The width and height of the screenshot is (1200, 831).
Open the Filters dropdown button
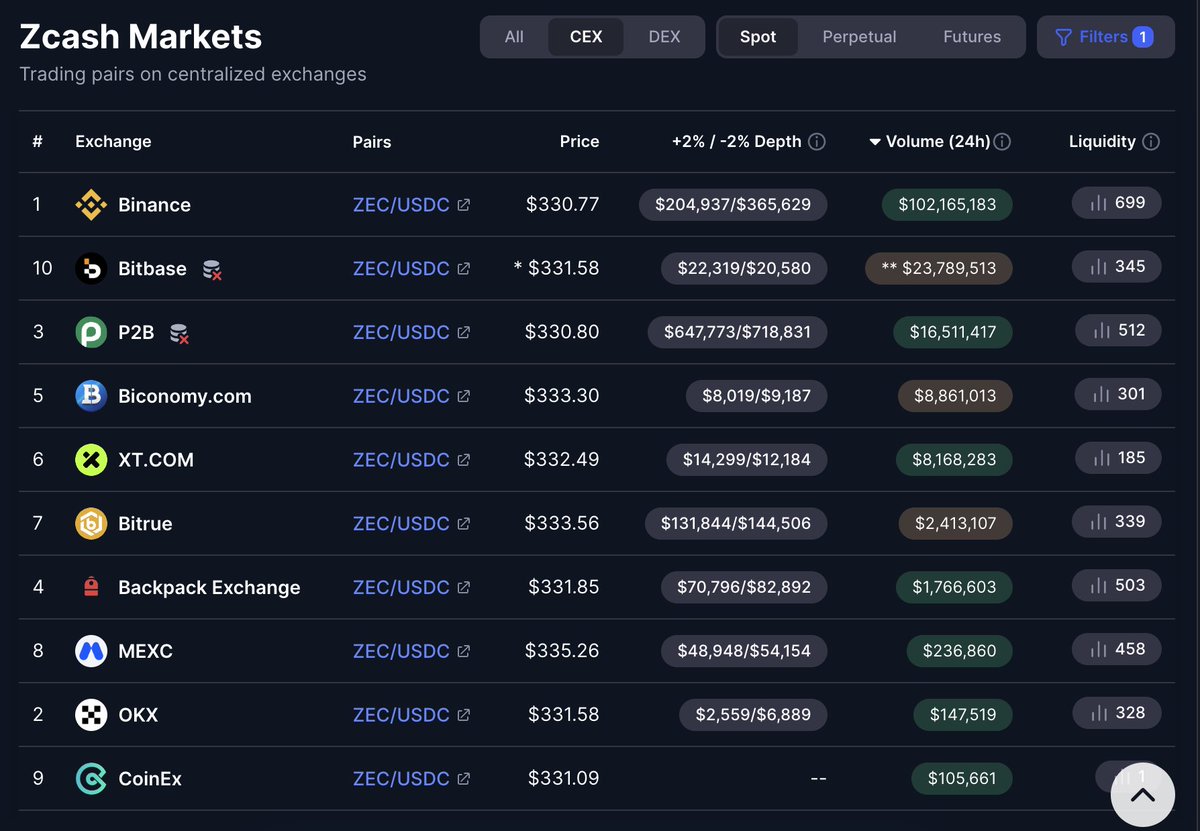(1105, 37)
